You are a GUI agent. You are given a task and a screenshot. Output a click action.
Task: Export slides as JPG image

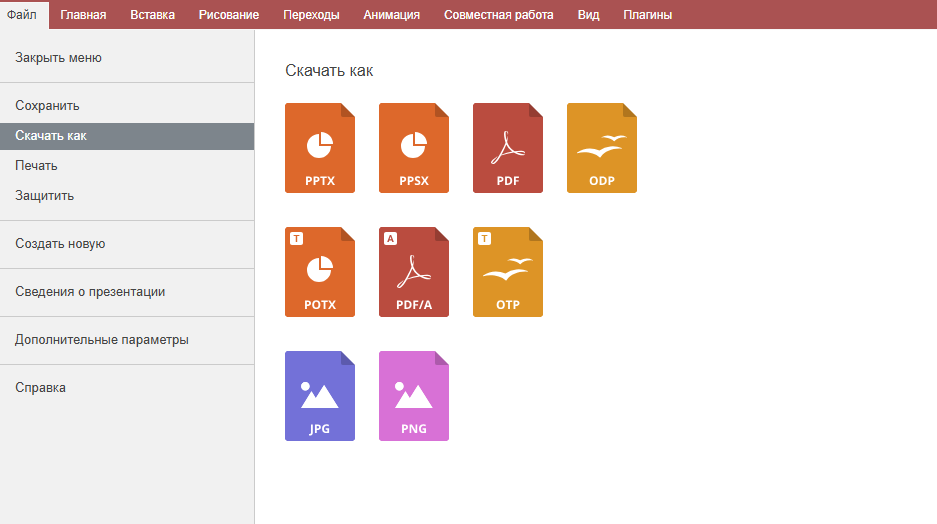[320, 396]
